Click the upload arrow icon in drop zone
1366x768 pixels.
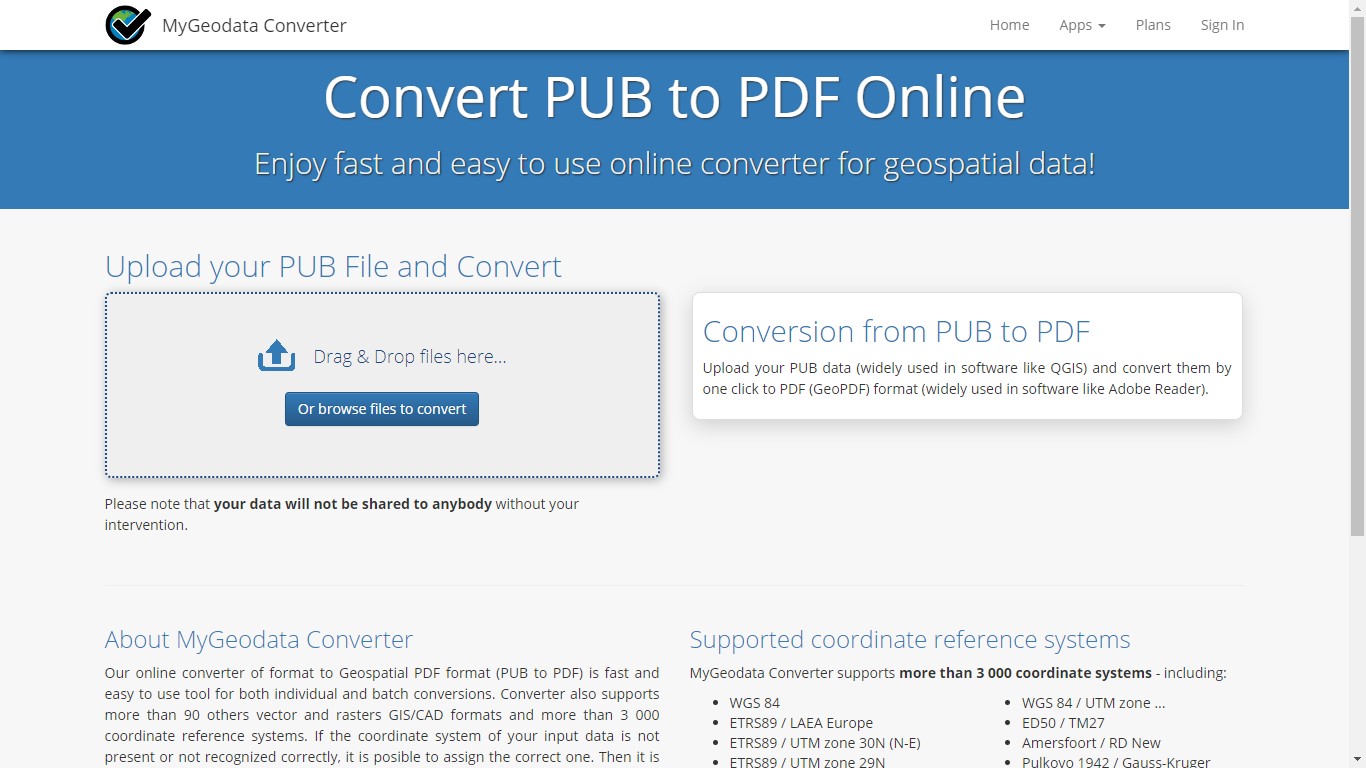(277, 356)
